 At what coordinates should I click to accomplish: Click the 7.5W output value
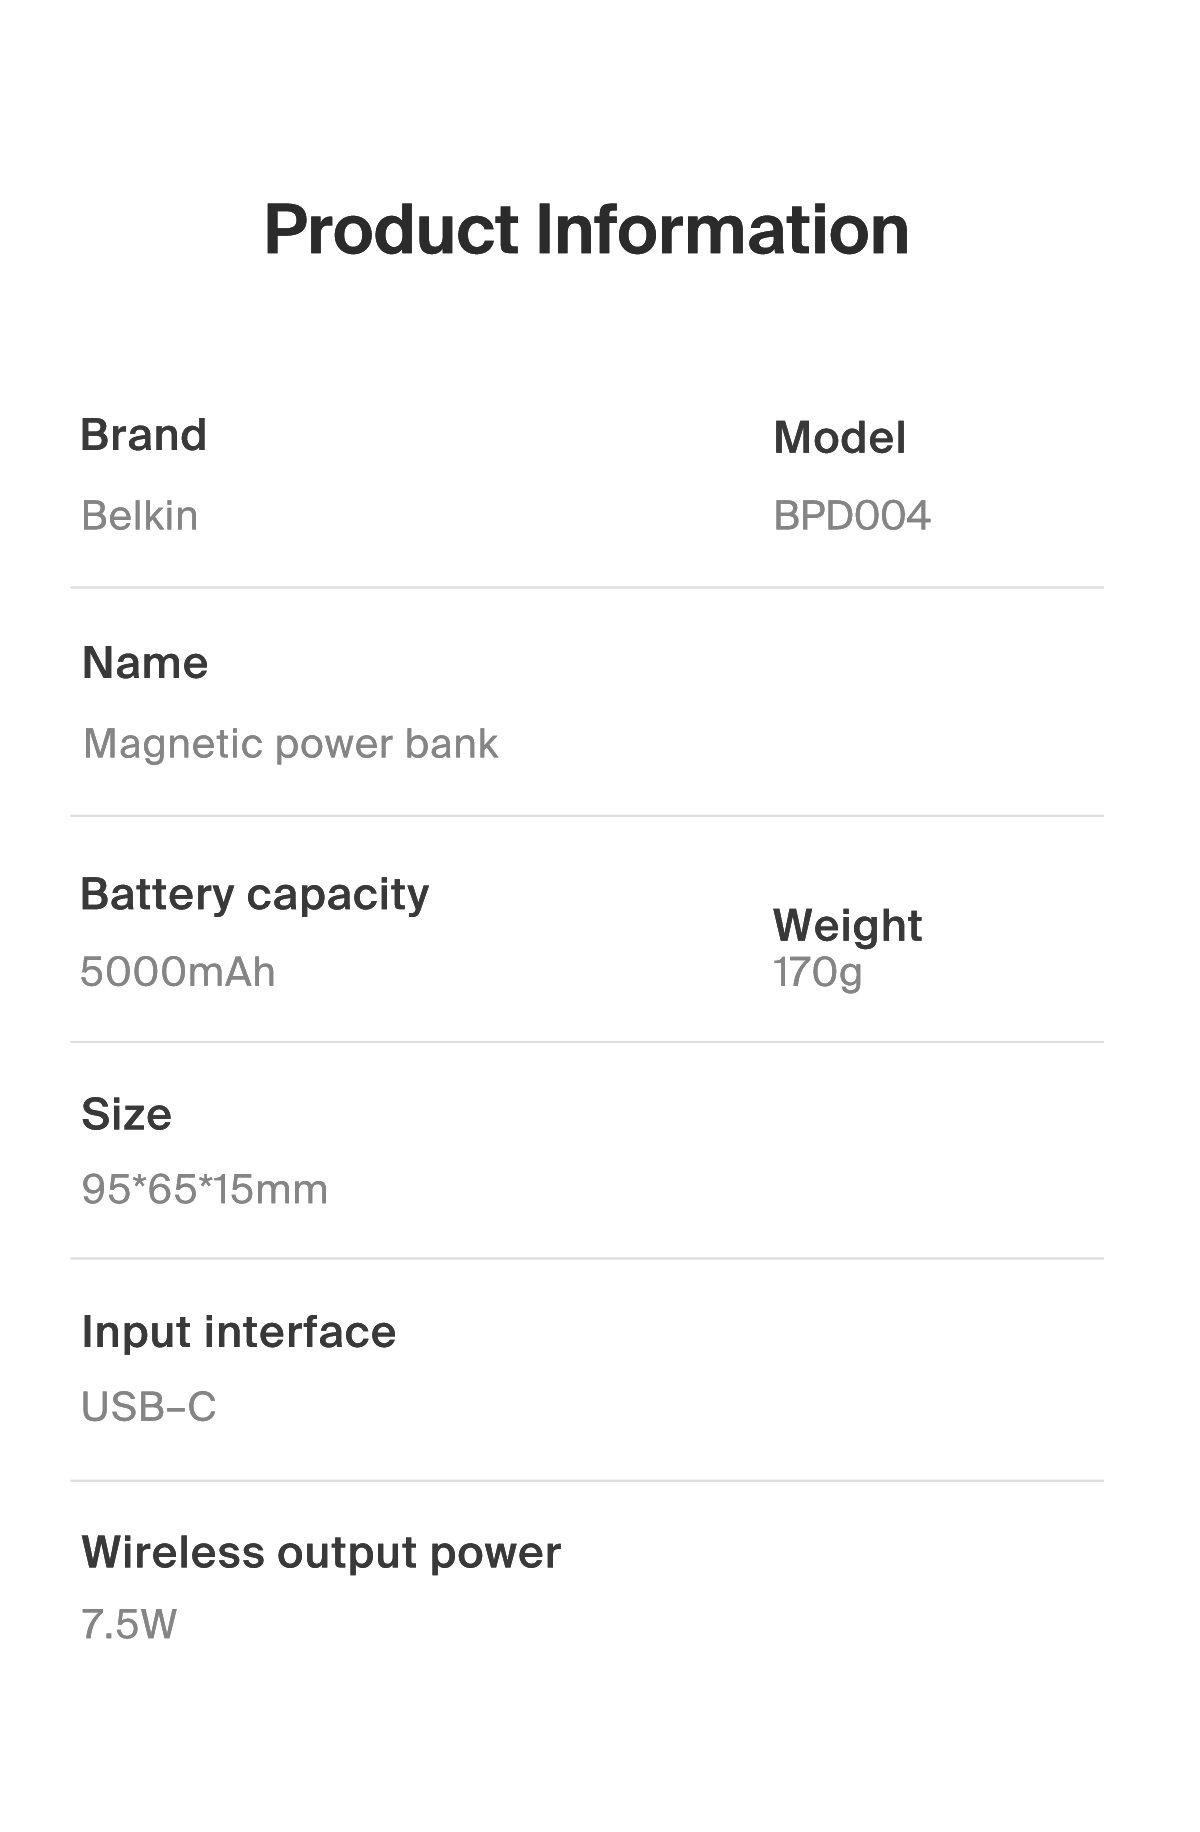[x=128, y=1625]
